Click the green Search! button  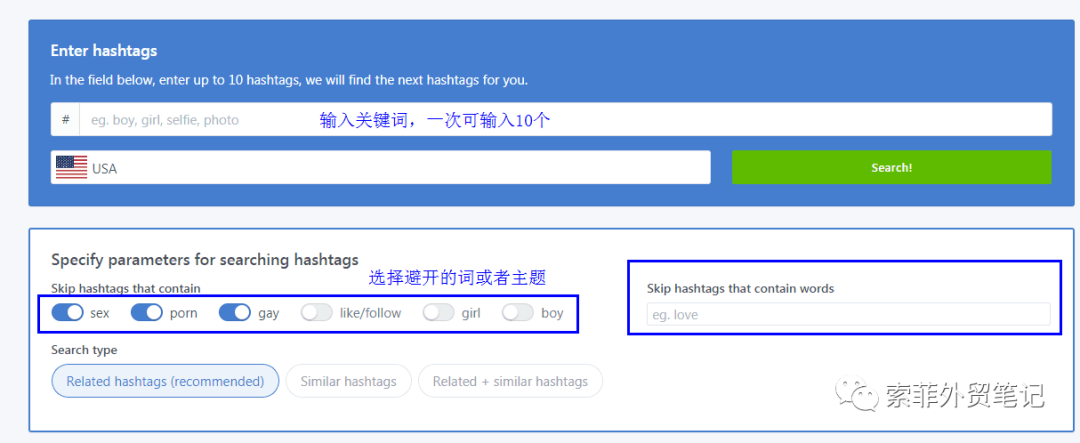point(891,167)
